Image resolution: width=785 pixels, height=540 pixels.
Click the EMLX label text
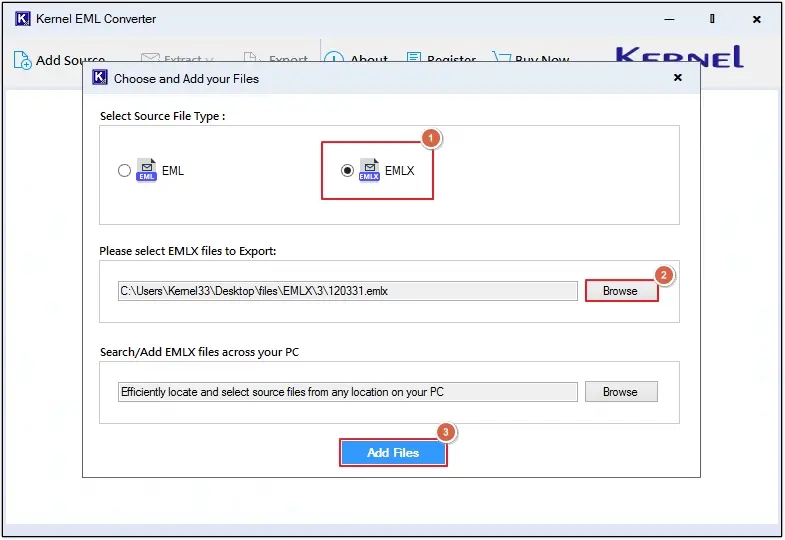click(400, 171)
